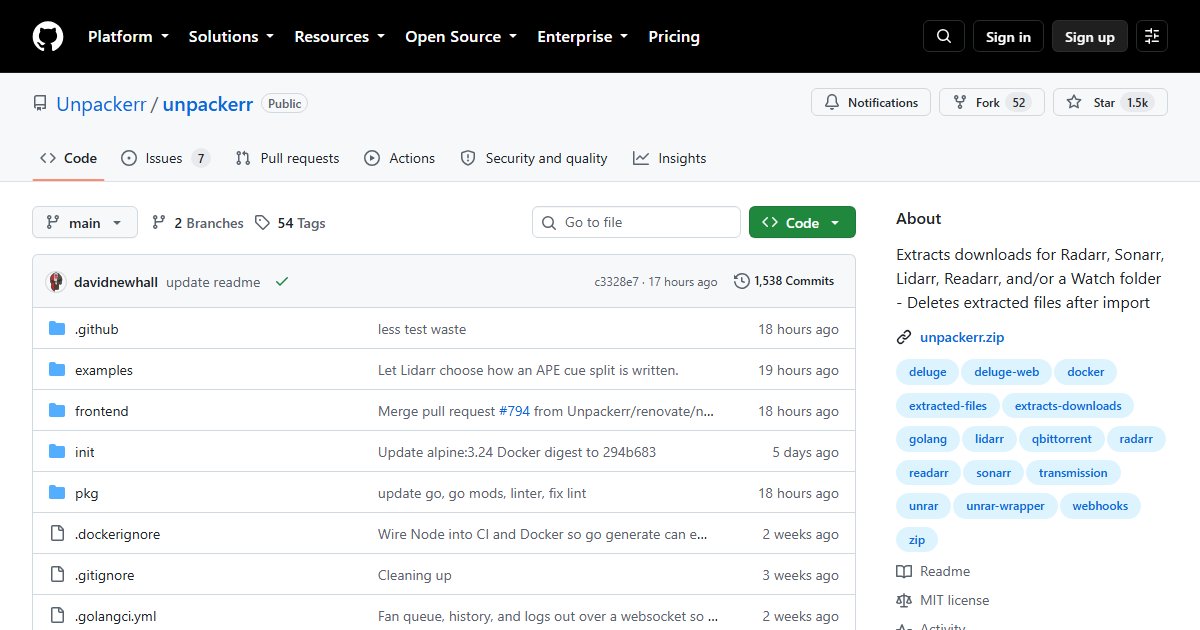
Task: Click the Sign up button
Action: (x=1090, y=37)
